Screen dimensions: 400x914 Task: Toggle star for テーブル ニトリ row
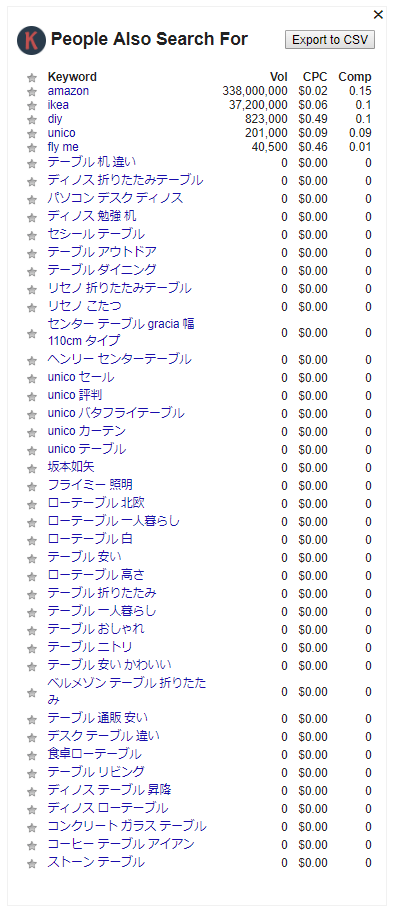pyautogui.click(x=32, y=649)
